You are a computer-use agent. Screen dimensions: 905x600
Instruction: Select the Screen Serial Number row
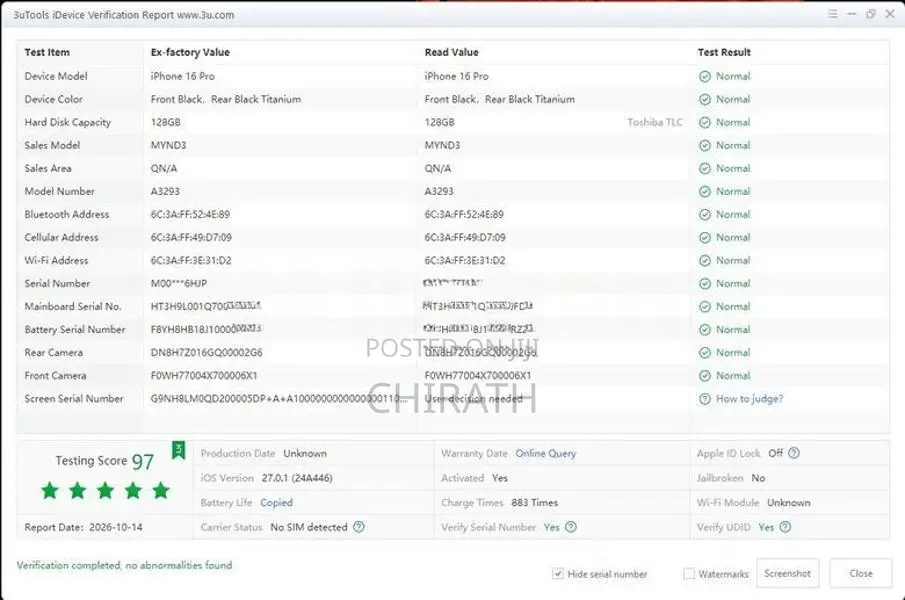453,399
